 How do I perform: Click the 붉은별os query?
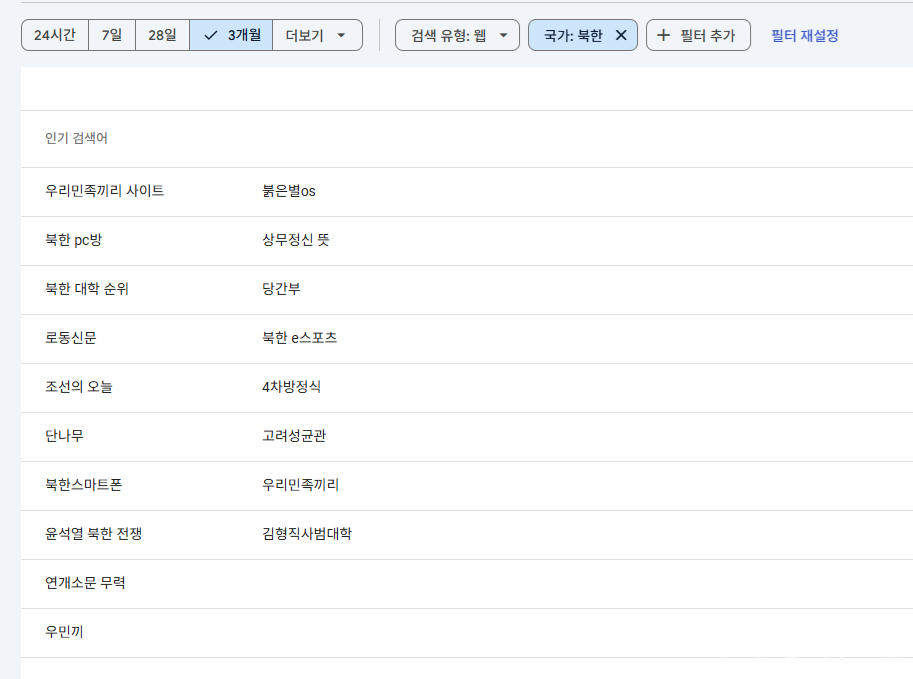(289, 191)
